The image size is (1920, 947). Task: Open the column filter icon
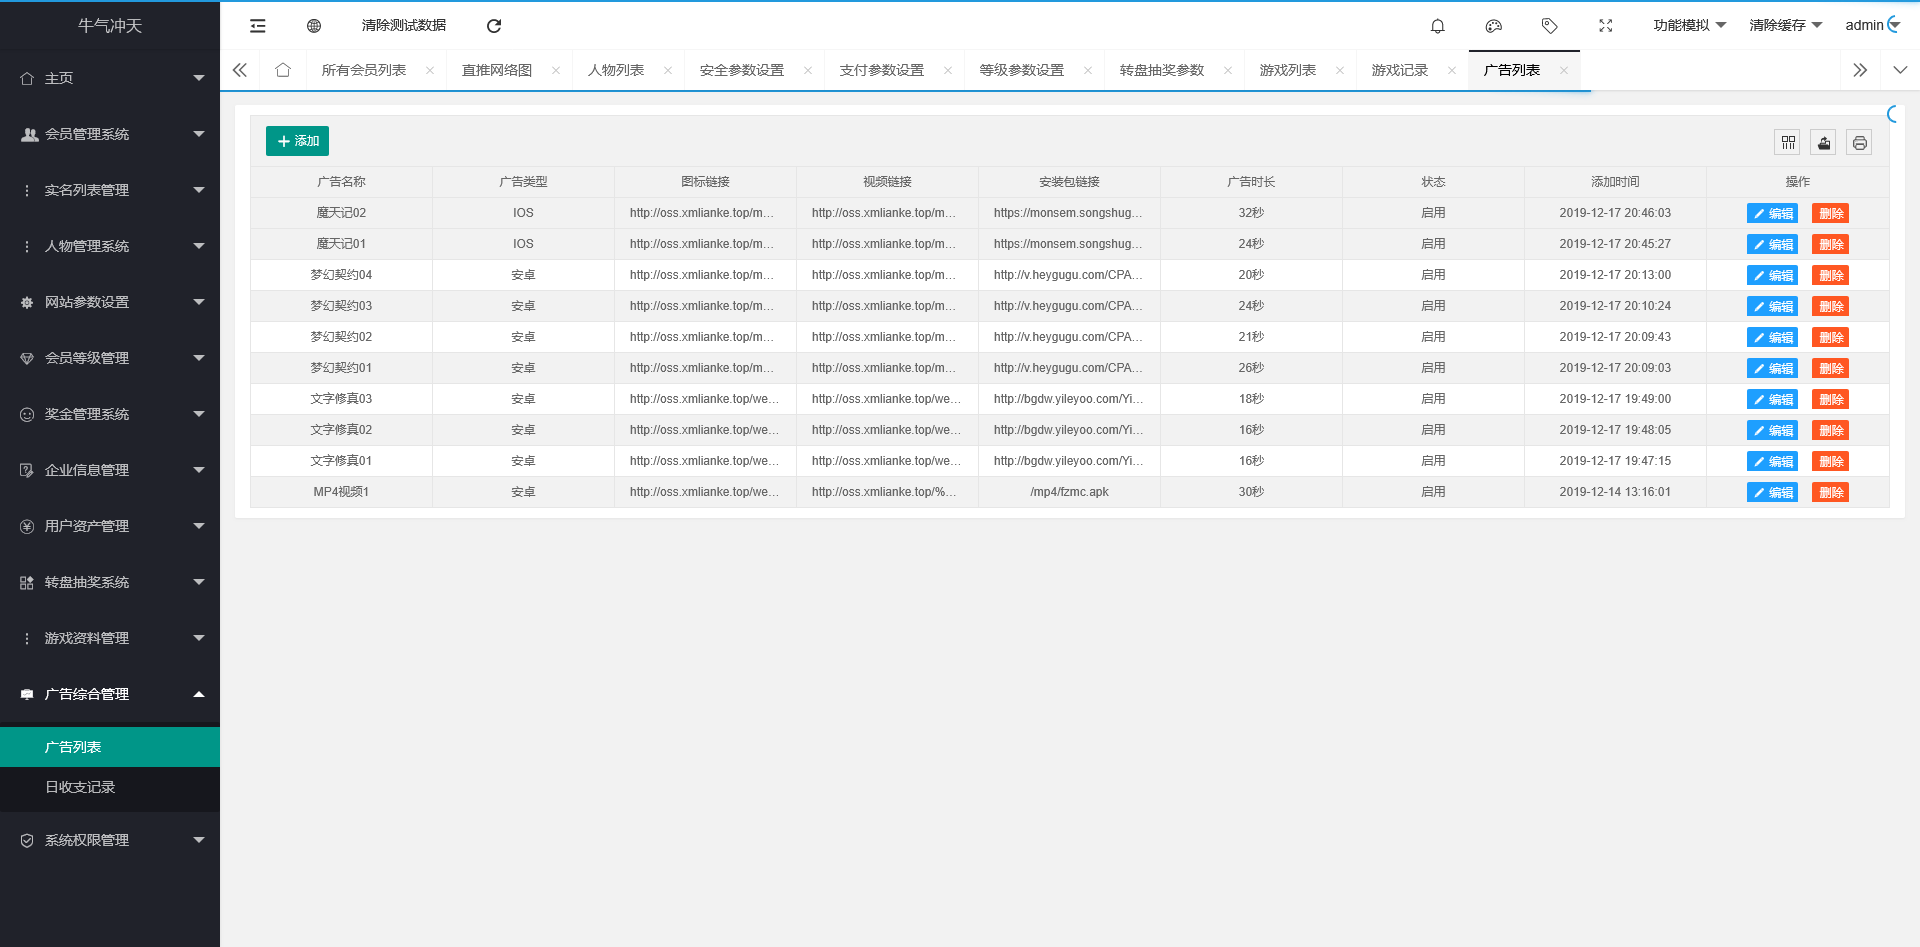pos(1789,143)
